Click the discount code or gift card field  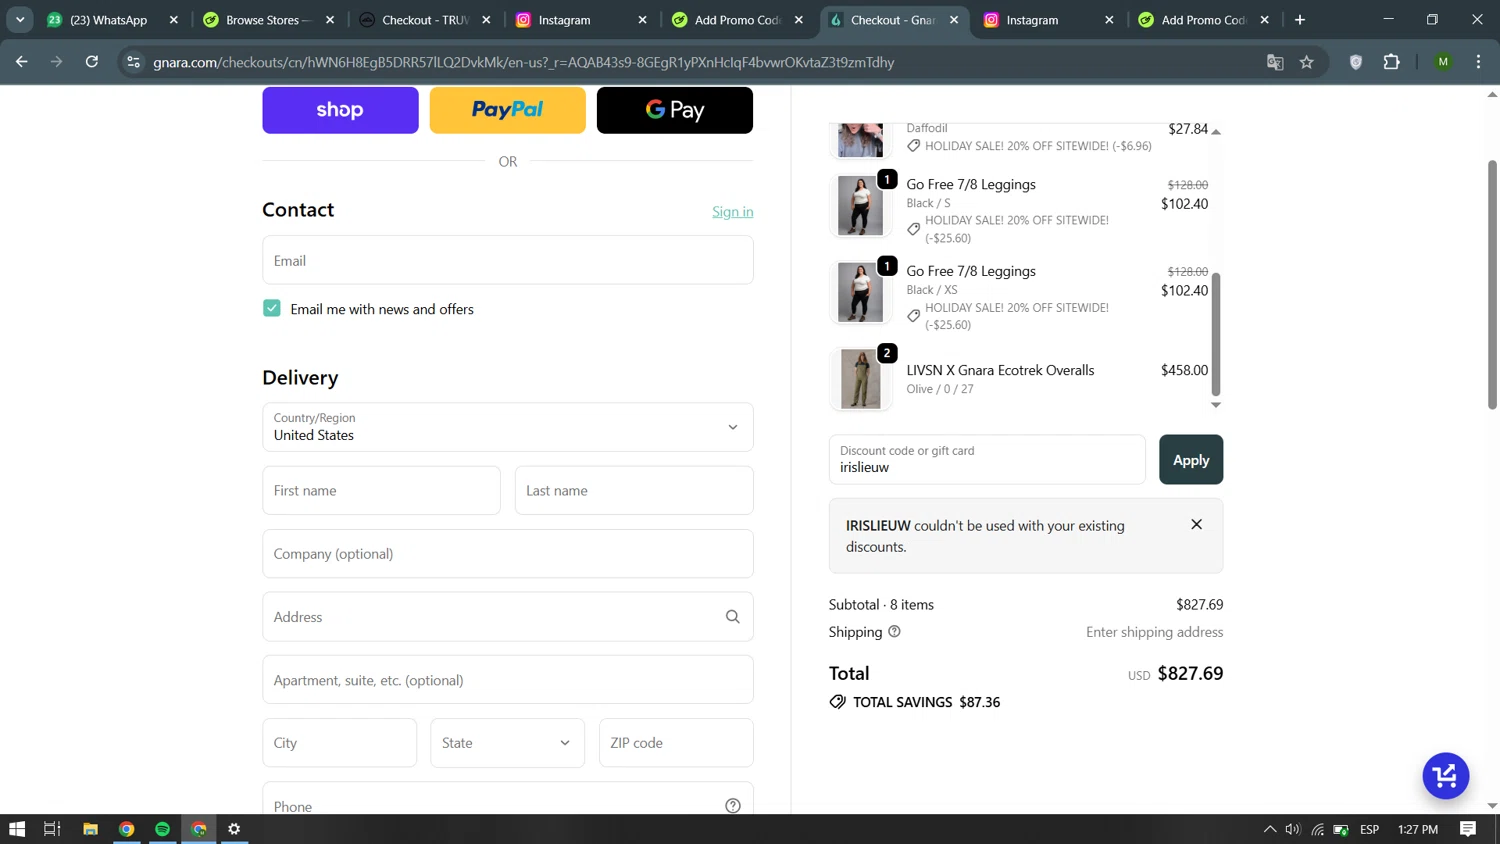[x=987, y=460]
